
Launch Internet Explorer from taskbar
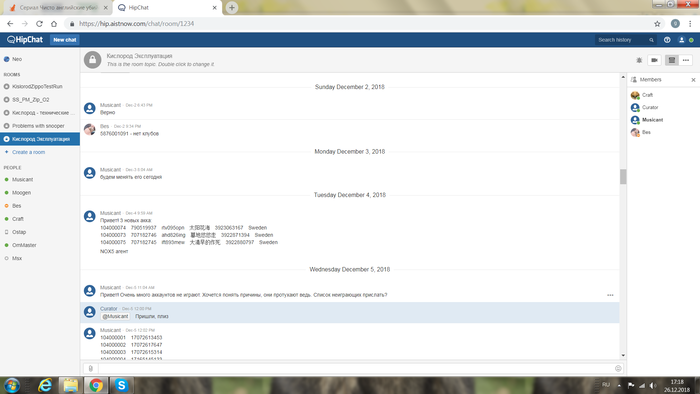click(x=45, y=385)
